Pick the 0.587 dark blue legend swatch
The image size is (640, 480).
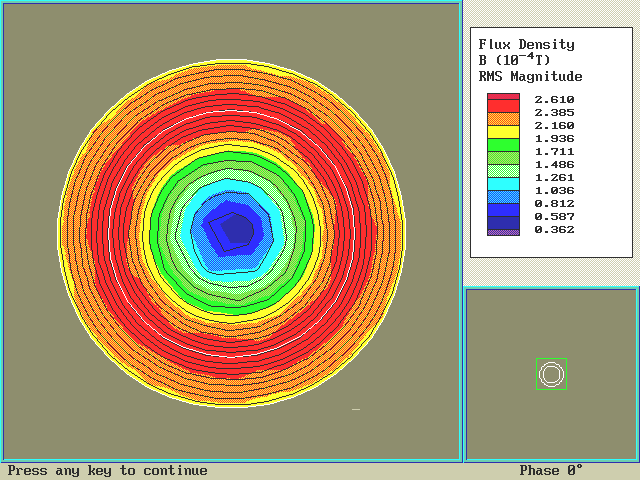click(503, 217)
